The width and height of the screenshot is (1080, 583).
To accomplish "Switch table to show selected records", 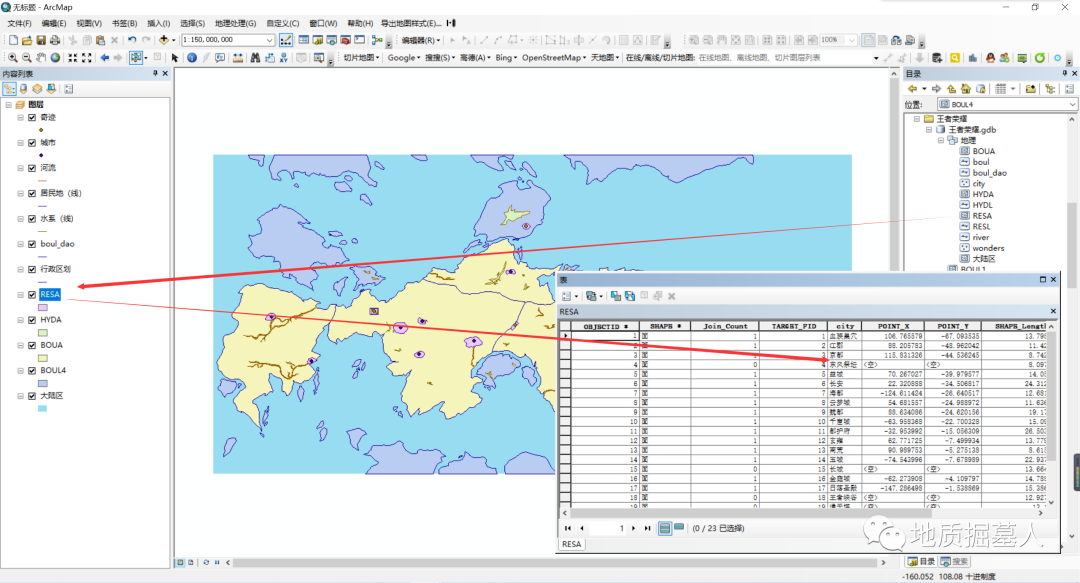I will pos(679,528).
